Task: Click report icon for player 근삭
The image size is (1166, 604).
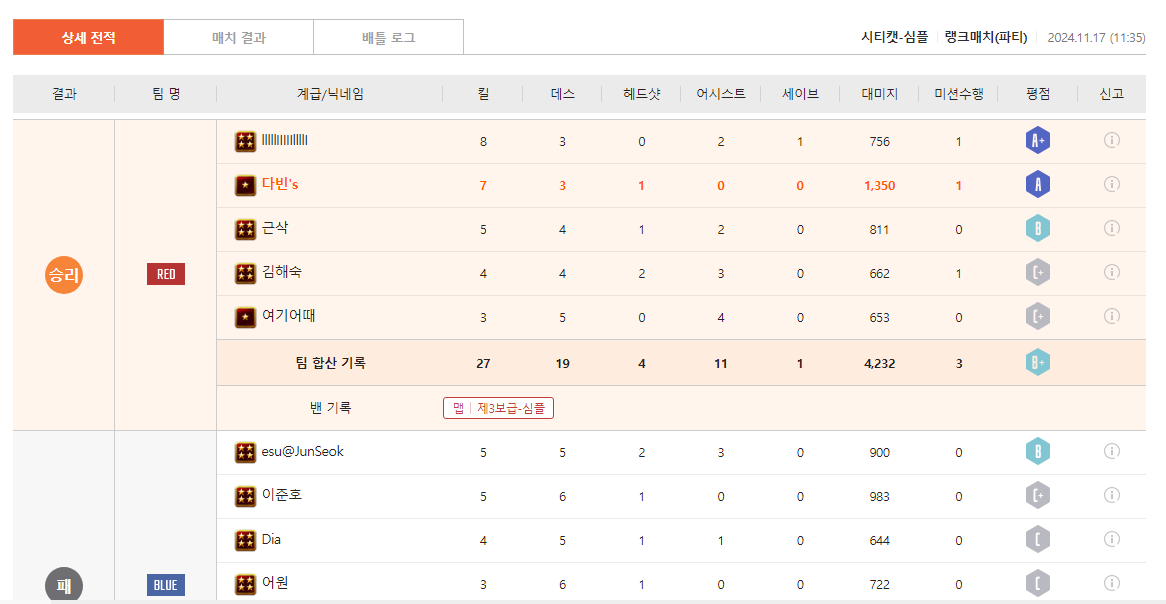Action: (1111, 228)
